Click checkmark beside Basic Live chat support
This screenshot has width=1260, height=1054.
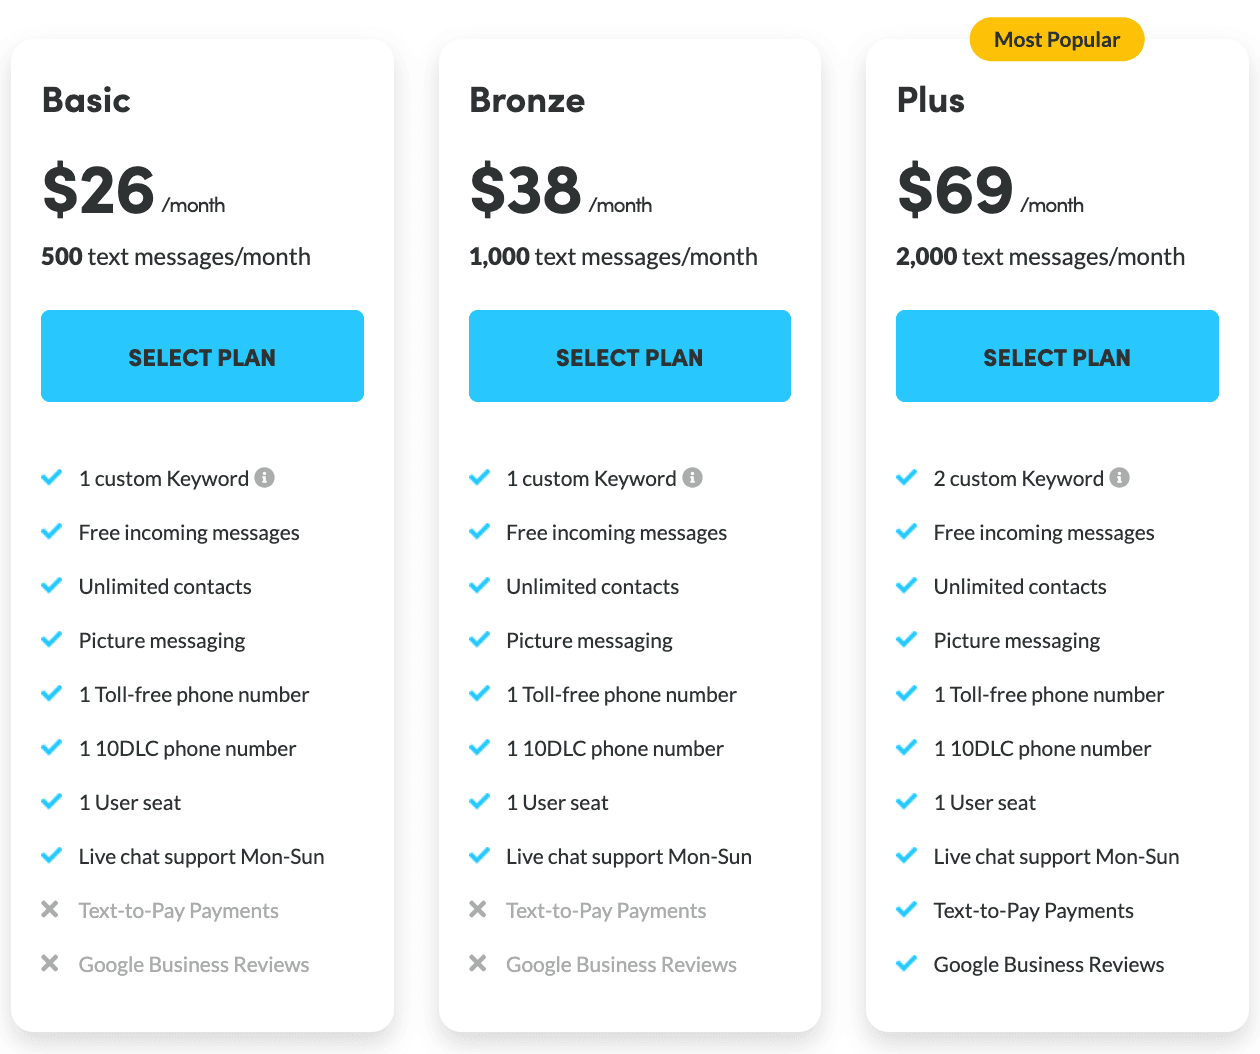pyautogui.click(x=52, y=855)
